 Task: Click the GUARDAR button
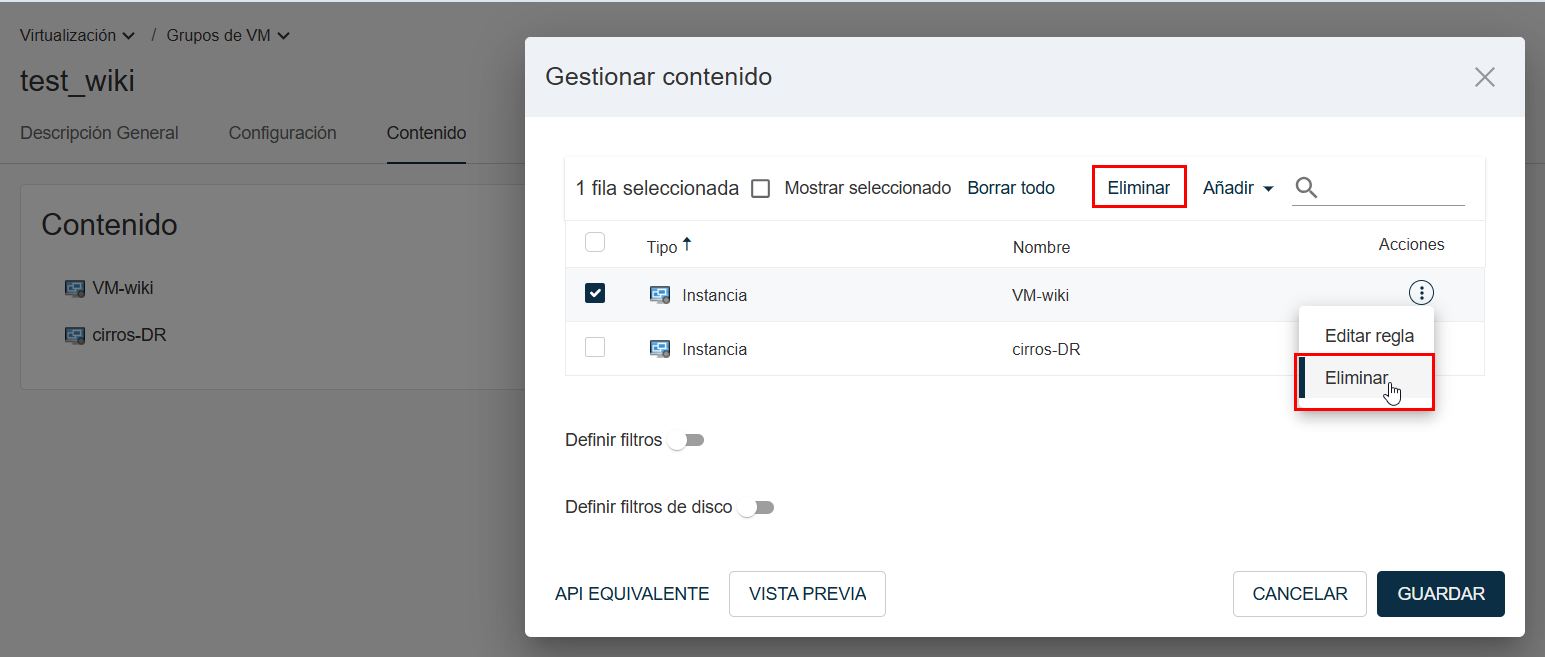point(1440,593)
